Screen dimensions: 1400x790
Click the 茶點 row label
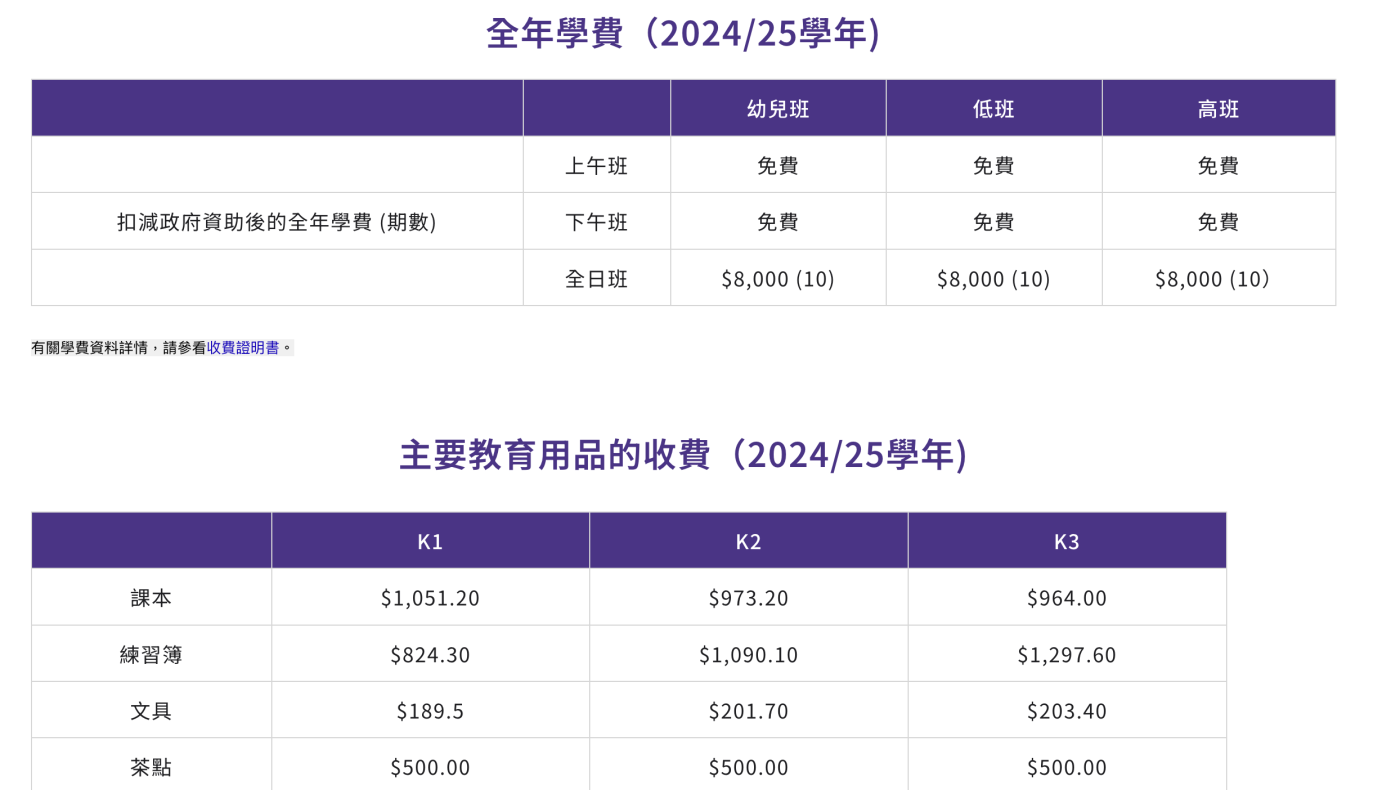pyautogui.click(x=151, y=767)
